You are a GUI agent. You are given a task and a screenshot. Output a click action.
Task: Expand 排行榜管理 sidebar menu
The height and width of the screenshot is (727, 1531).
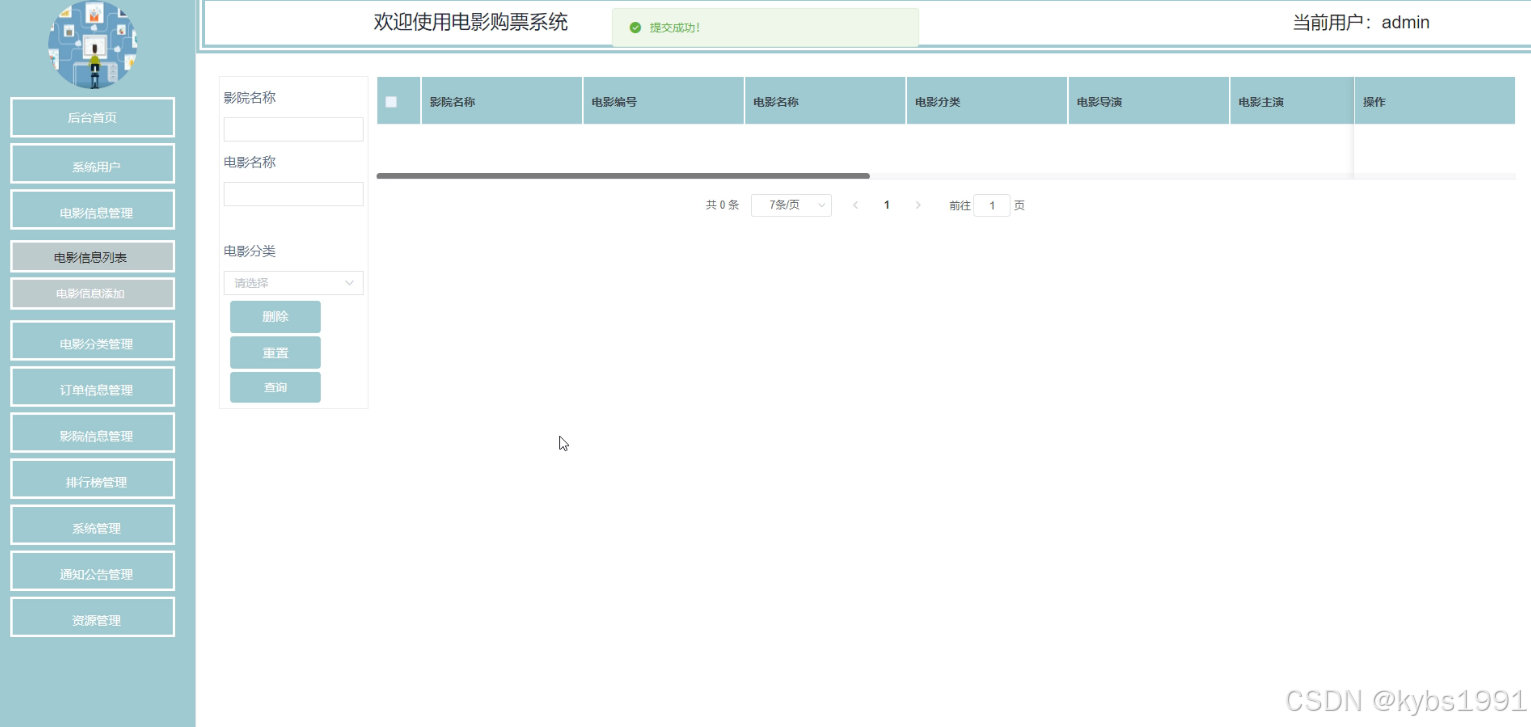92,478
